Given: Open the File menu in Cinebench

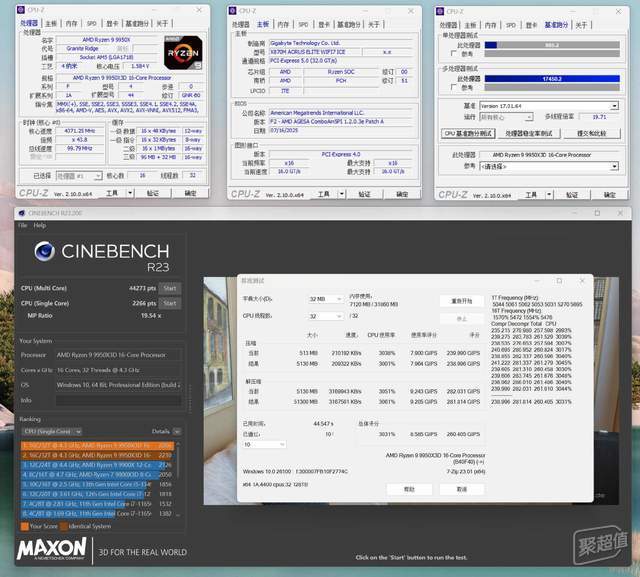Looking at the screenshot, I should pyautogui.click(x=23, y=225).
